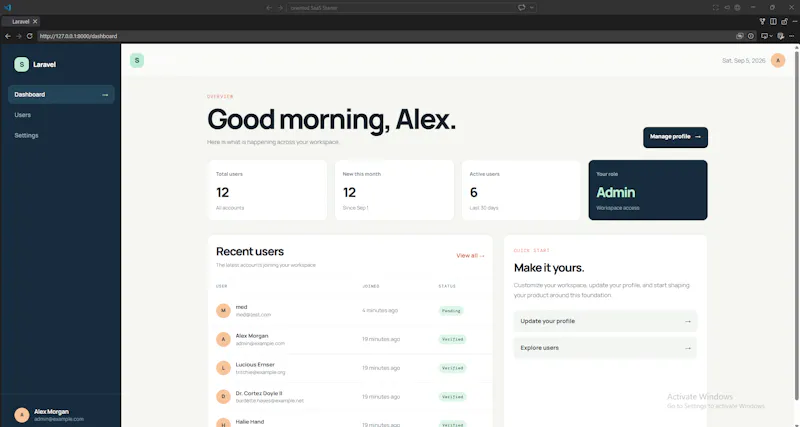
Task: Close the Laravel browser tab
Action: [35, 21]
